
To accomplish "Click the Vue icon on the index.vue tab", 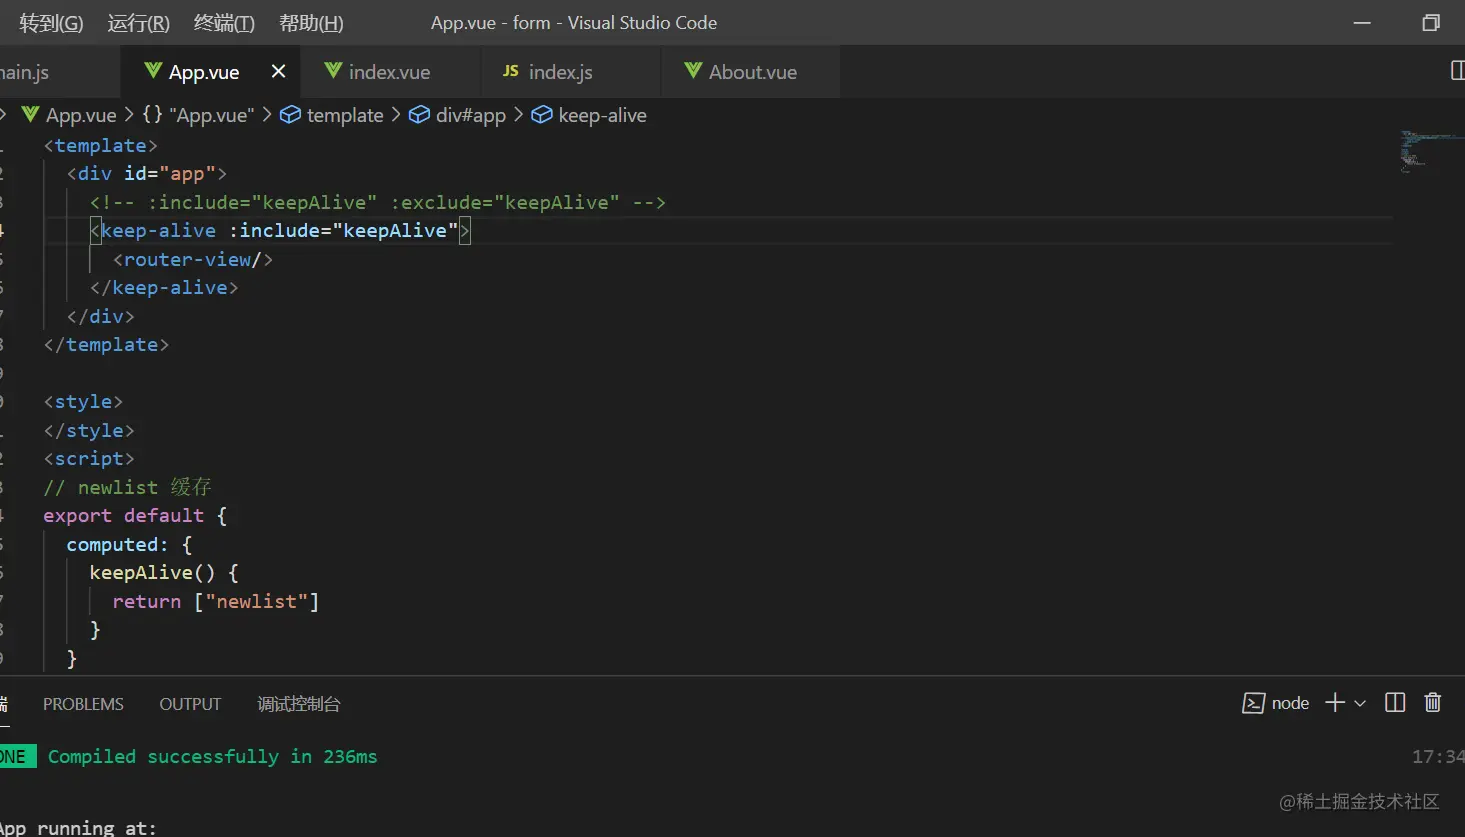I will click(x=333, y=71).
